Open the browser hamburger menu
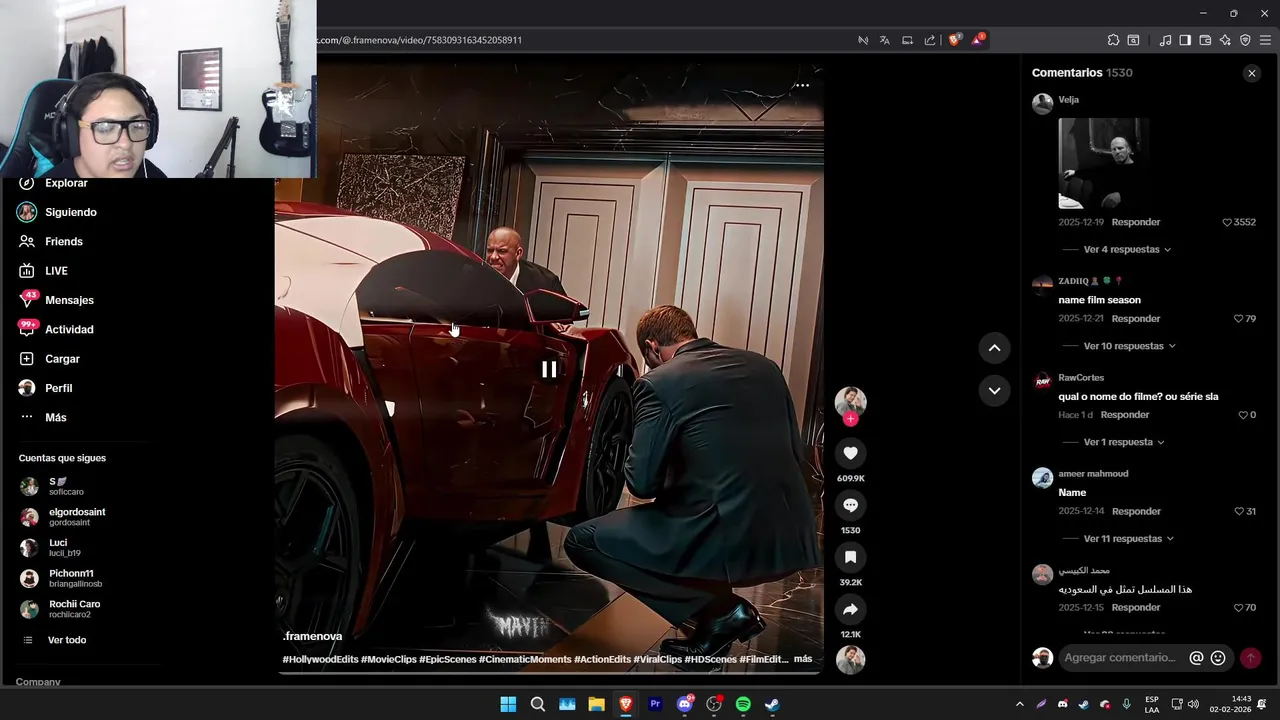Image resolution: width=1280 pixels, height=720 pixels. [1265, 40]
